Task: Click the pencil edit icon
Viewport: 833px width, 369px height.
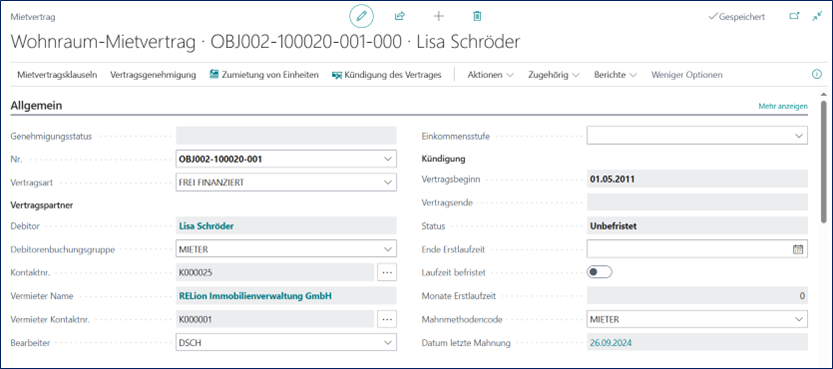Action: 361,16
